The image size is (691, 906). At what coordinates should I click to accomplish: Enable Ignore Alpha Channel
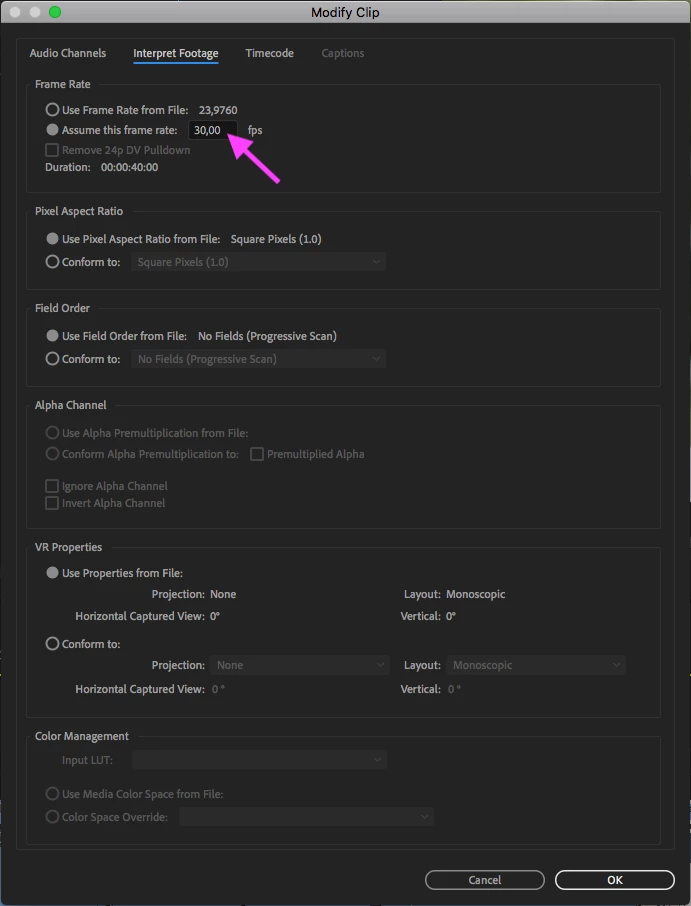[52, 486]
